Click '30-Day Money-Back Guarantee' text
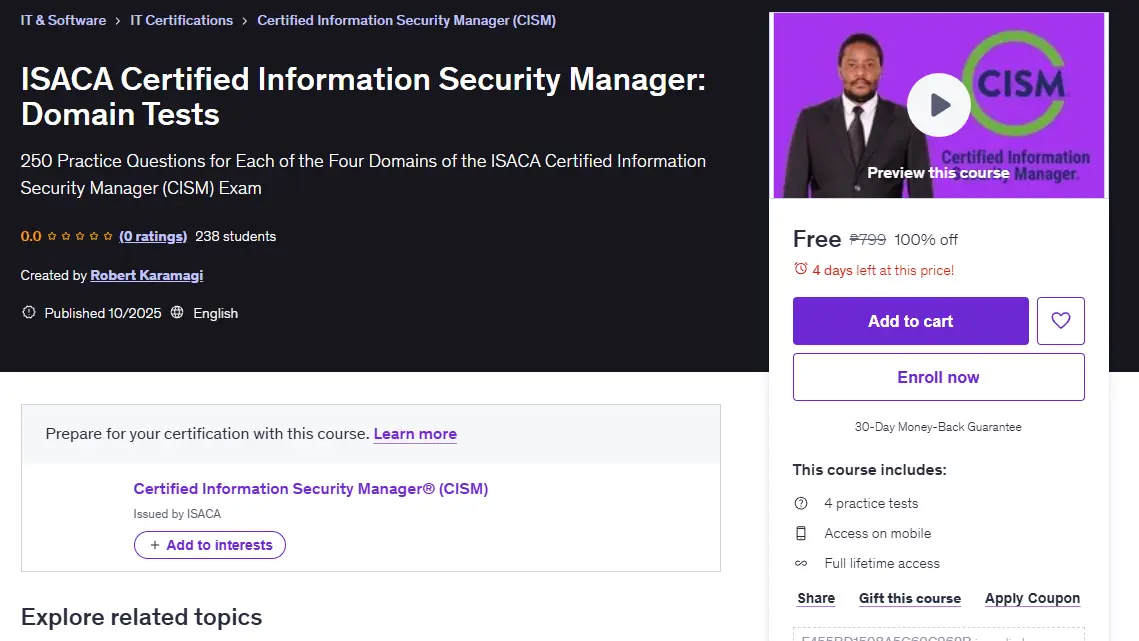The width and height of the screenshot is (1139, 641). click(x=938, y=427)
